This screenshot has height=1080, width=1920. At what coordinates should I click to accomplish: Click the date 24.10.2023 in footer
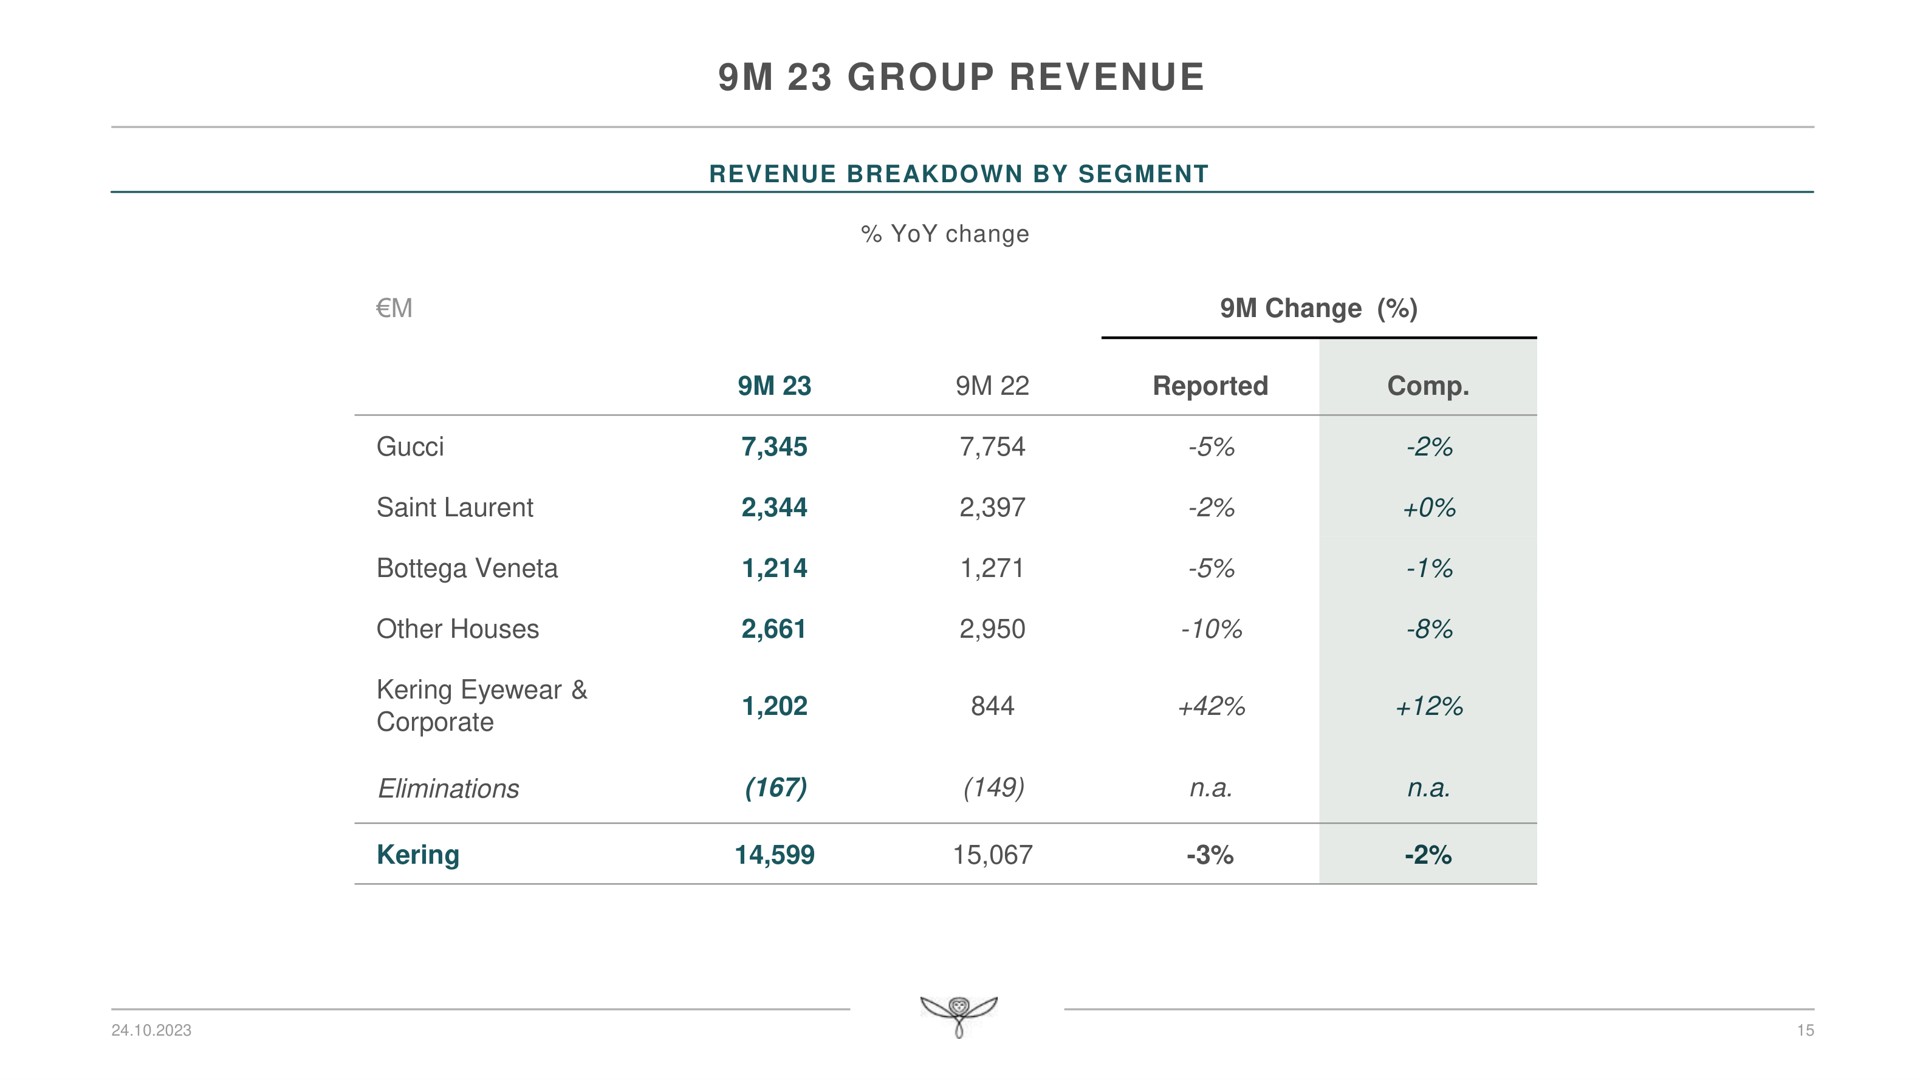point(151,1031)
